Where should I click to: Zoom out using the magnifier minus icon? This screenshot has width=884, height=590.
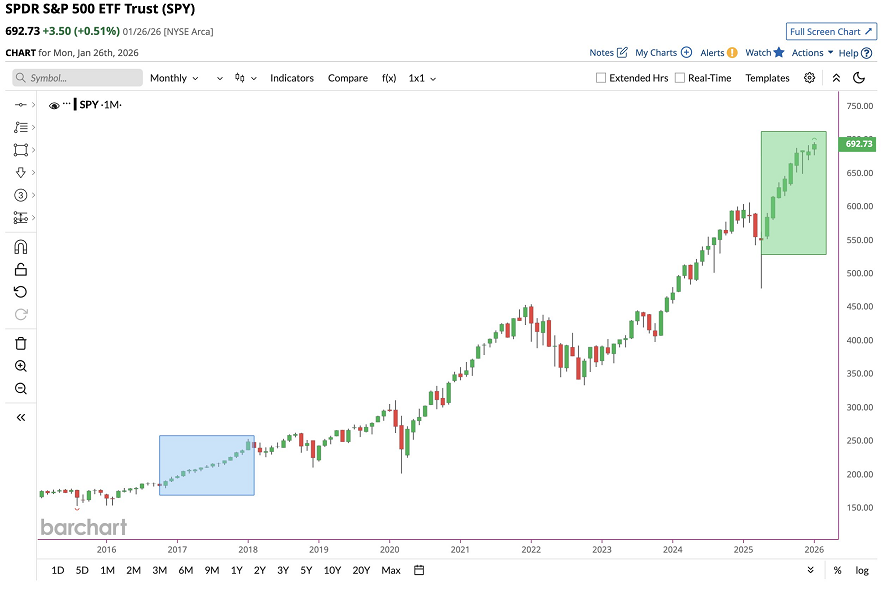20,389
